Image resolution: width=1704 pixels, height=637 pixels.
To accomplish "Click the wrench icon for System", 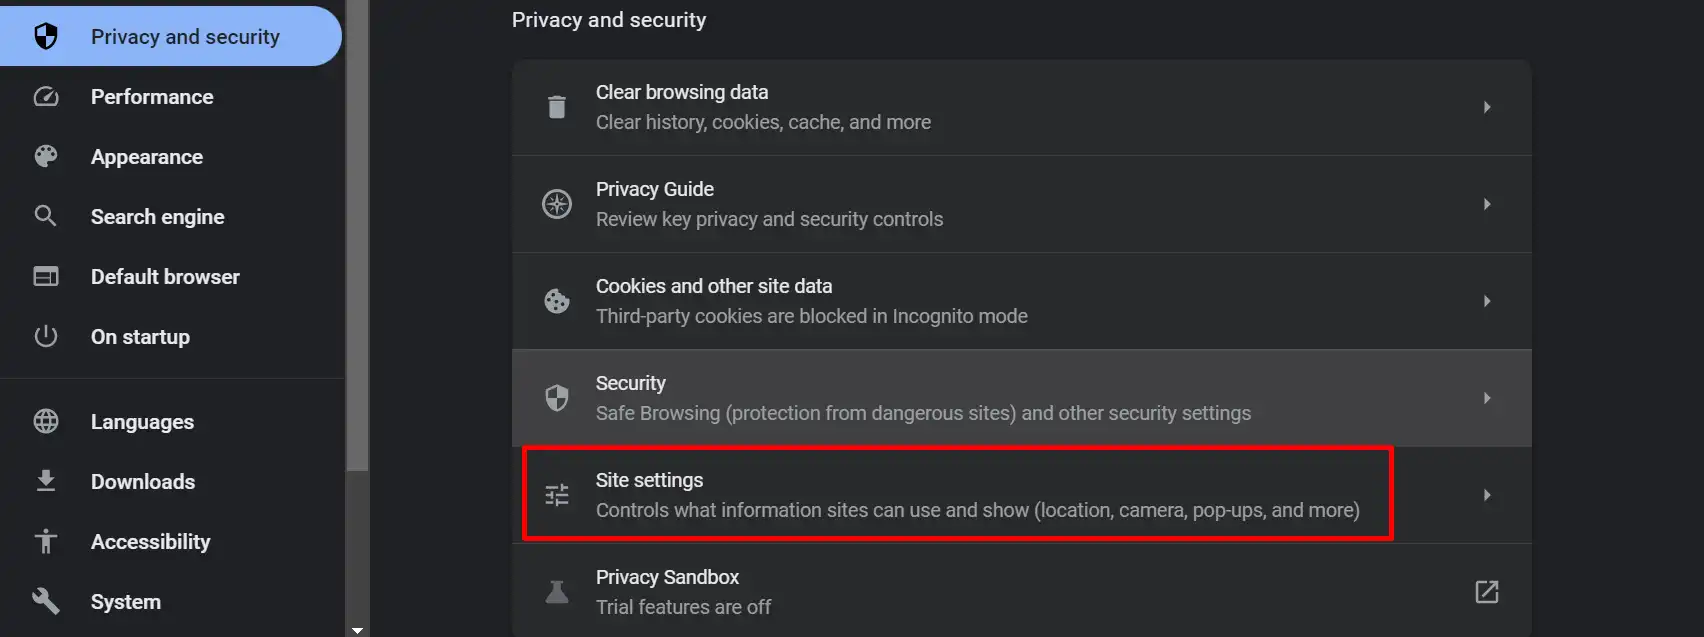I will coord(46,601).
